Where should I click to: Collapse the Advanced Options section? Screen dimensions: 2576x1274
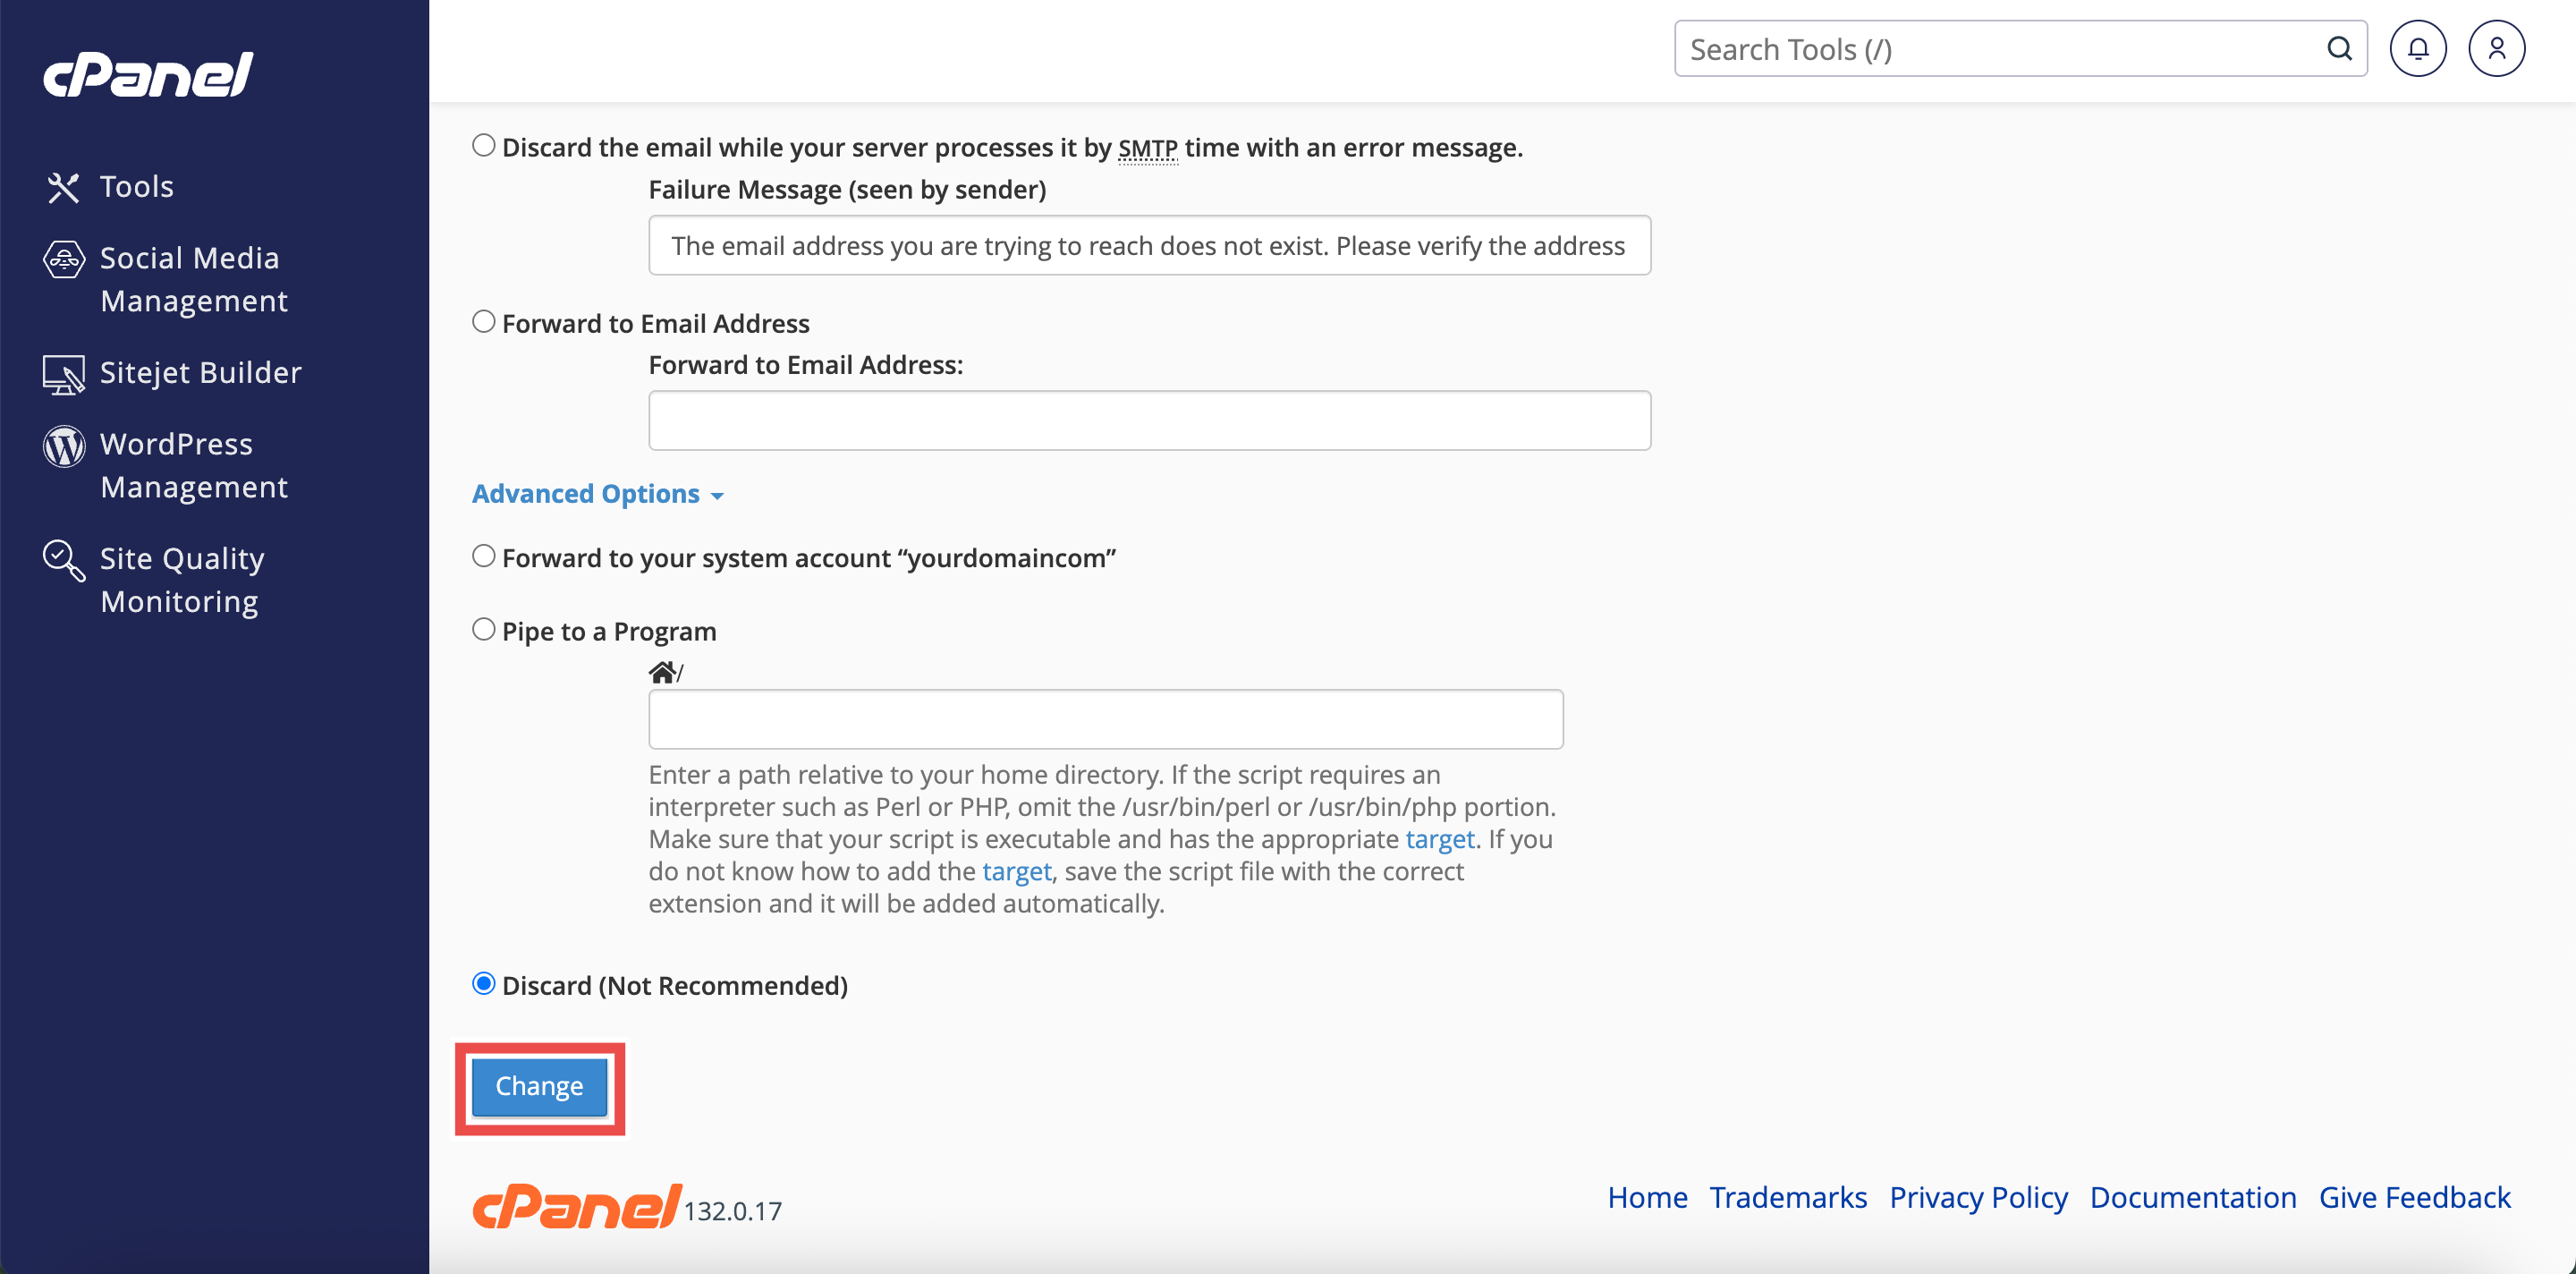point(597,494)
